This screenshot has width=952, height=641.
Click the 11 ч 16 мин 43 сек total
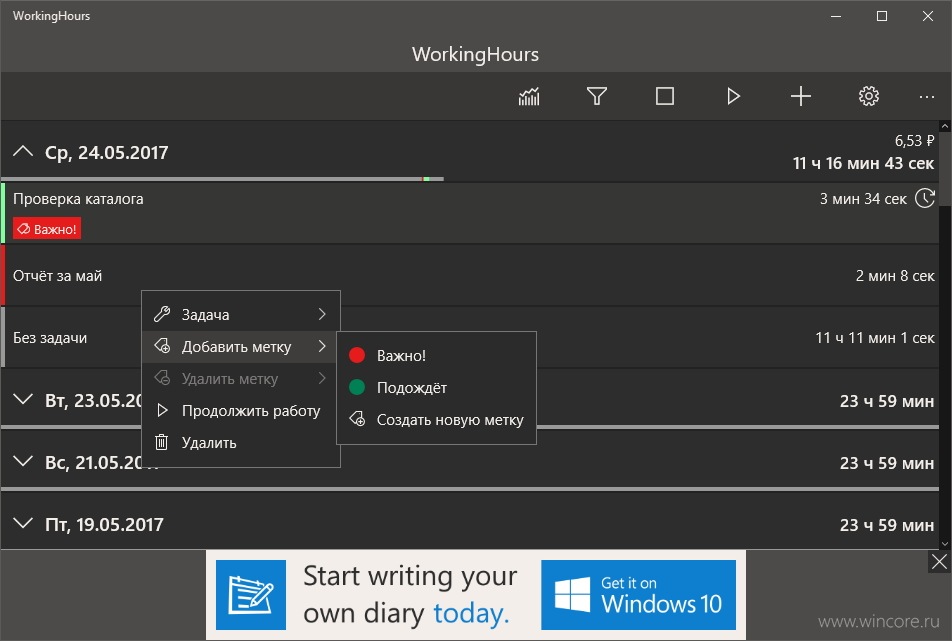coord(863,163)
